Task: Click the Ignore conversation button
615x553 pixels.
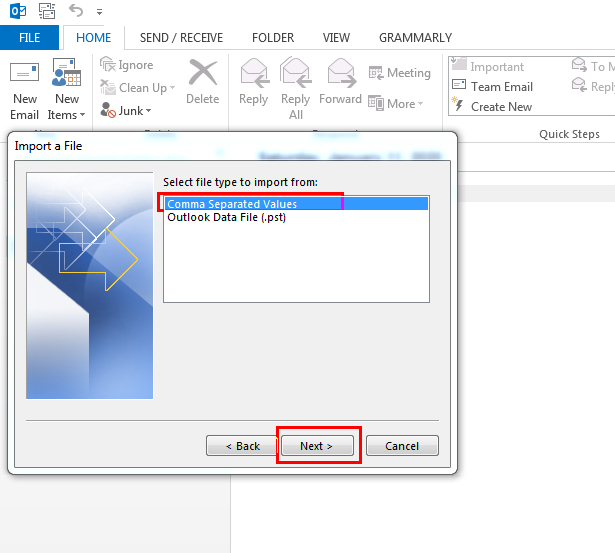Action: tap(127, 65)
